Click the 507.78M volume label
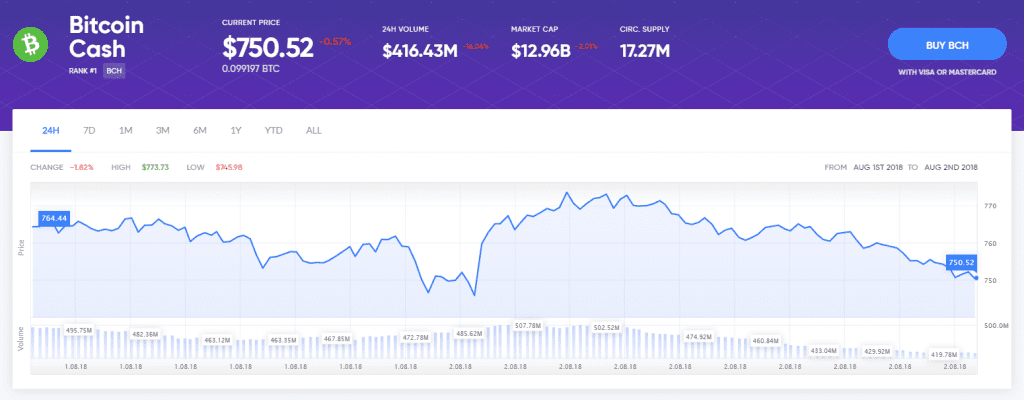 (x=528, y=325)
